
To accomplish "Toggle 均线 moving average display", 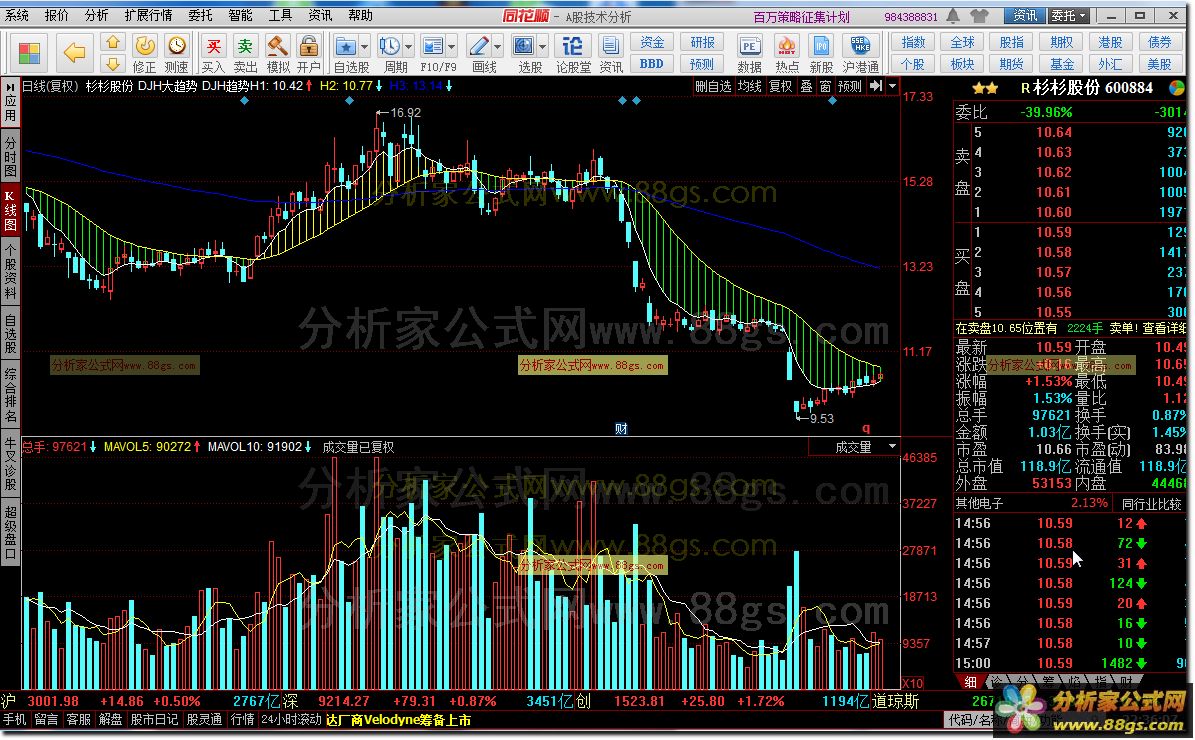I will pyautogui.click(x=750, y=86).
